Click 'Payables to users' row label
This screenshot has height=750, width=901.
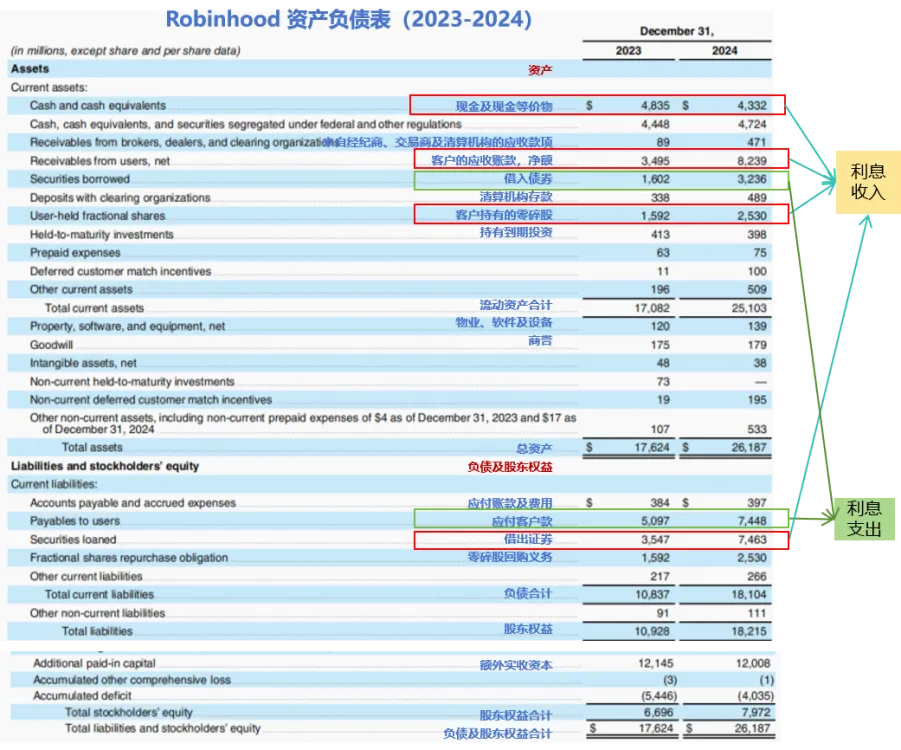pos(75,521)
